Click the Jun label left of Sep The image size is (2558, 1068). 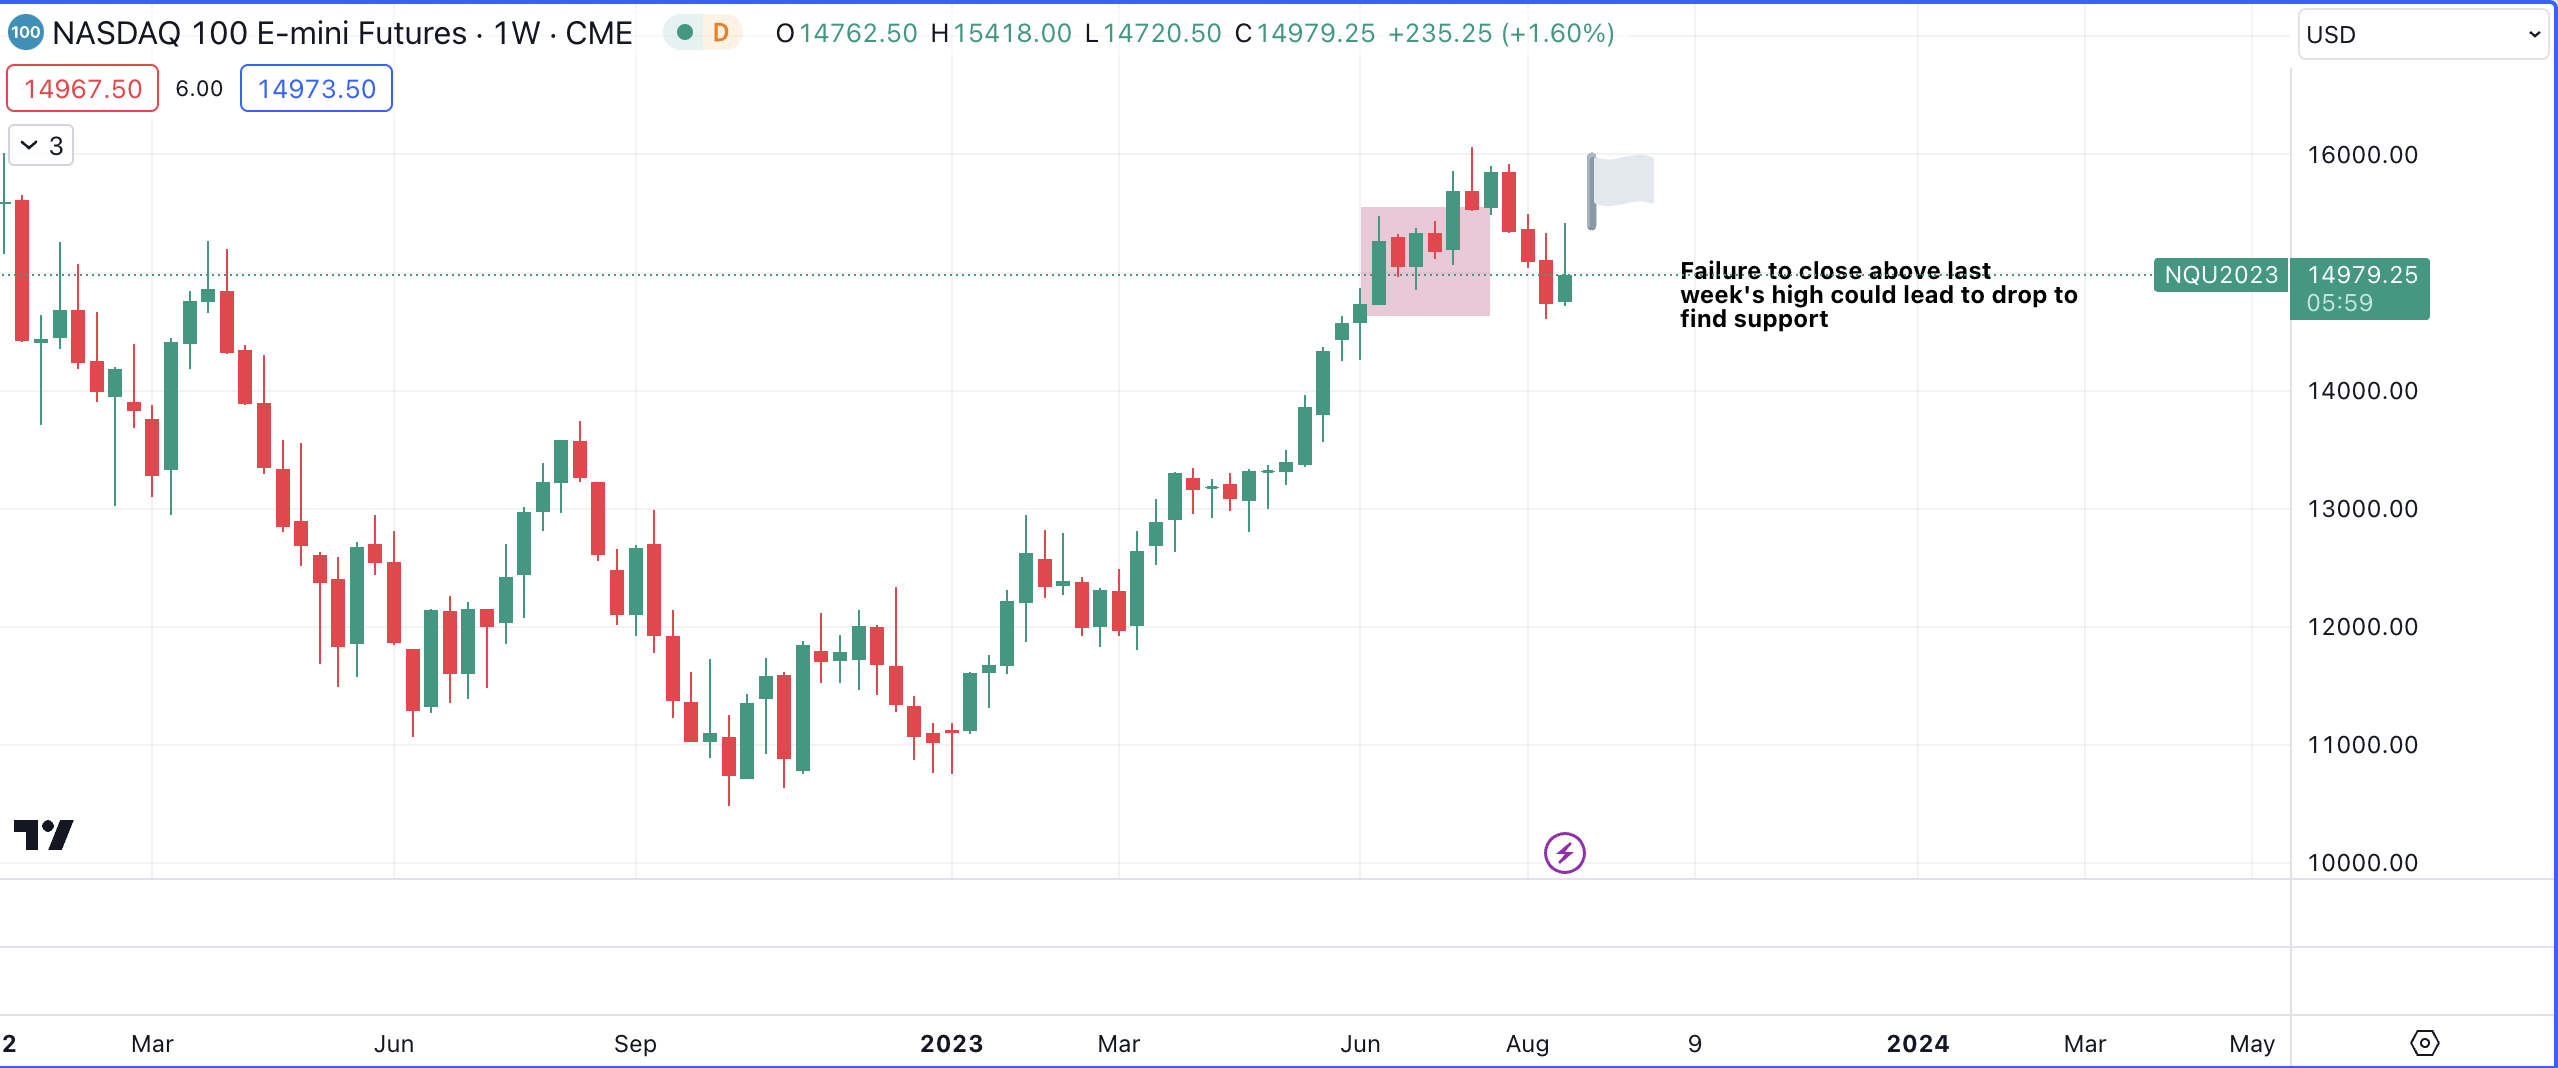point(393,1044)
